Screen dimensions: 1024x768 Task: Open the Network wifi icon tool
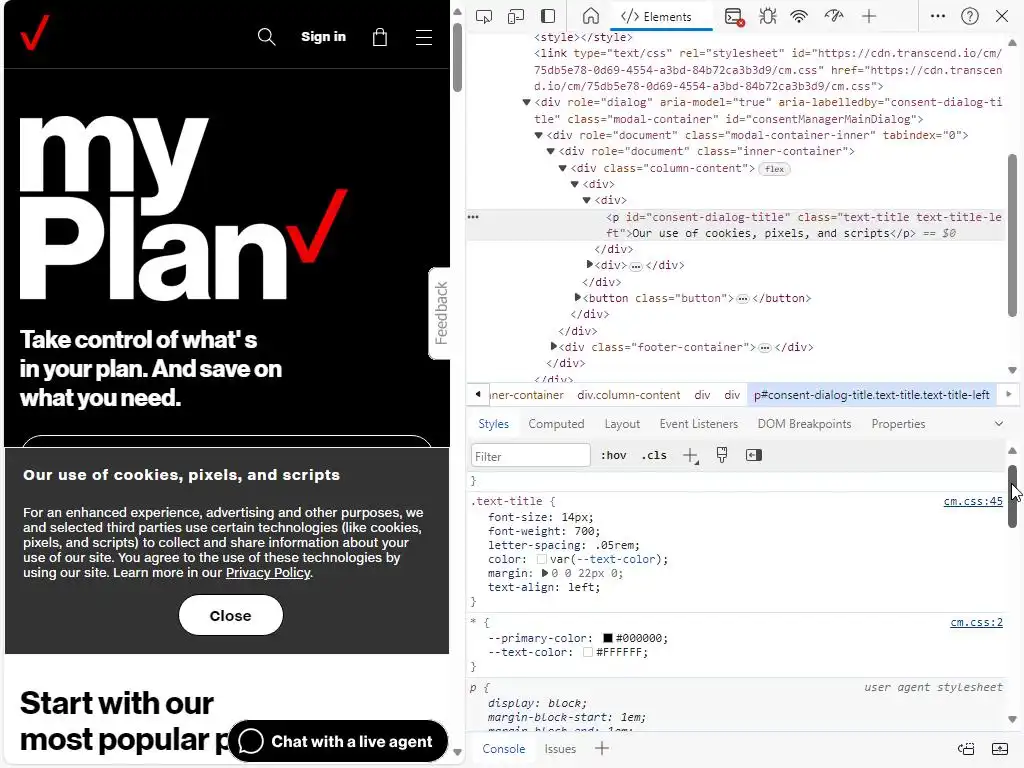[799, 16]
